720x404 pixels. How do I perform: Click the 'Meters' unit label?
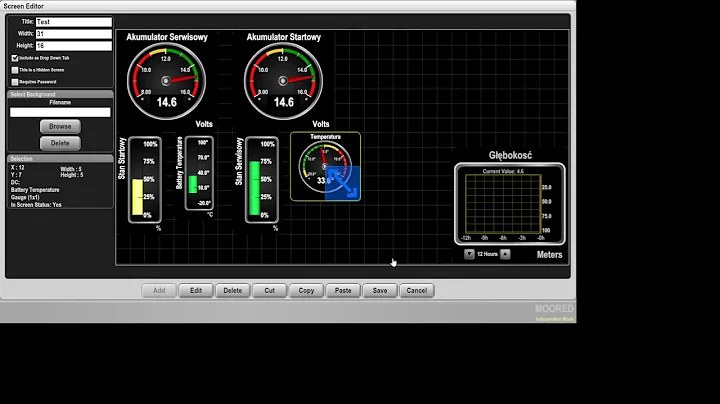point(550,255)
